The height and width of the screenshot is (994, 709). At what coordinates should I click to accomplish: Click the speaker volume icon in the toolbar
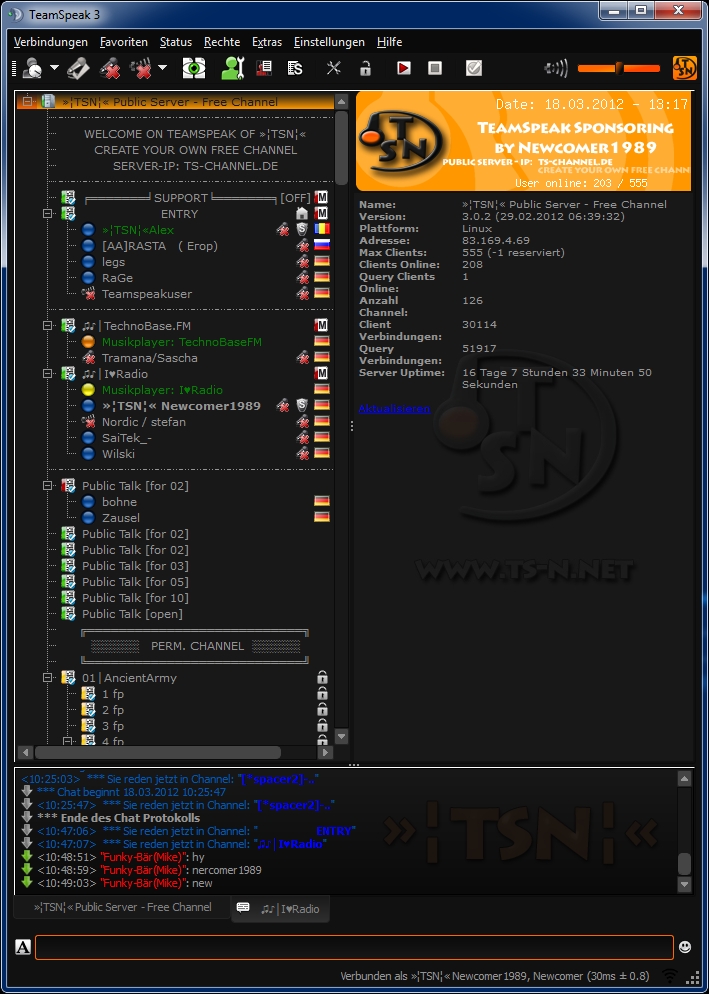[556, 68]
